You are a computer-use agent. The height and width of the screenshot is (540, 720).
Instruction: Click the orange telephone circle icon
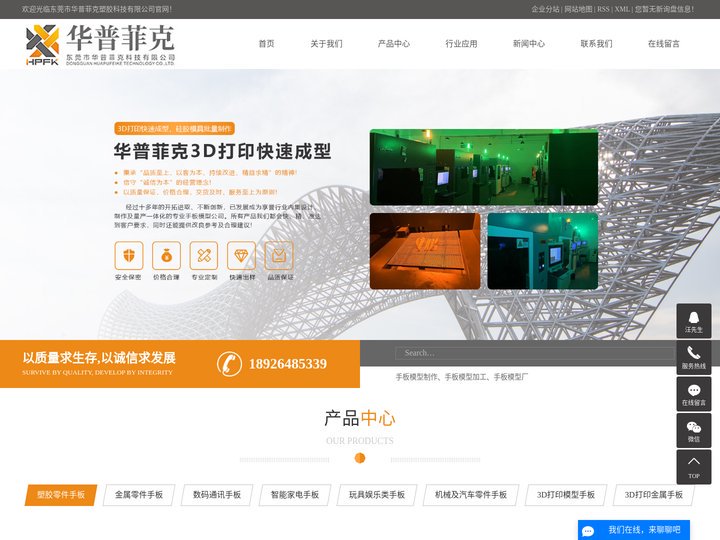tap(229, 364)
